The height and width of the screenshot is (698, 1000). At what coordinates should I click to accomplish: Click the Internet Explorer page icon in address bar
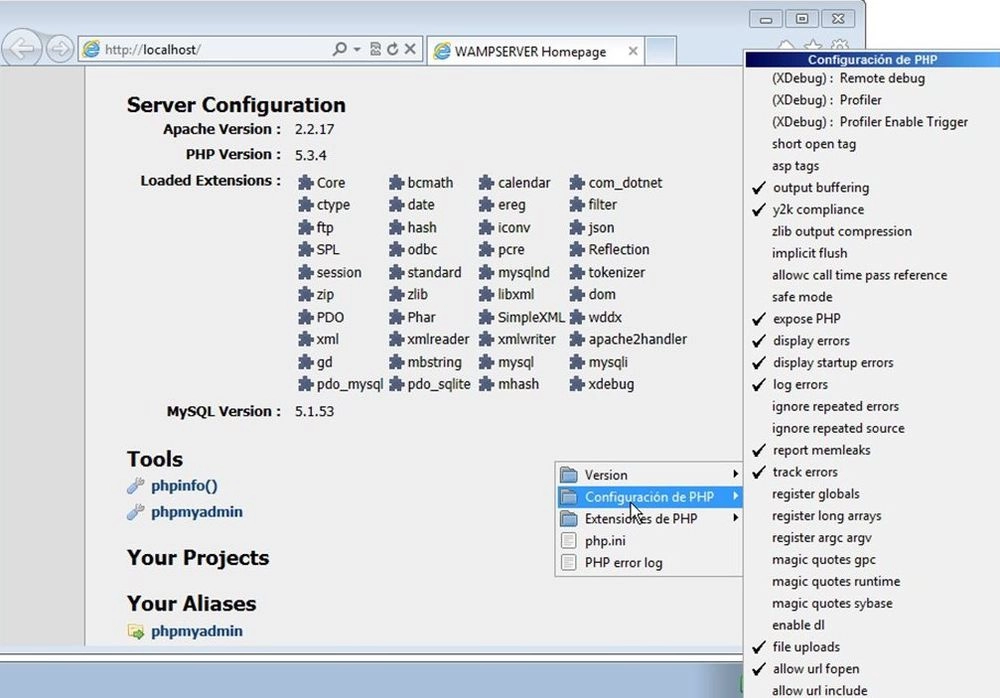[x=91, y=49]
